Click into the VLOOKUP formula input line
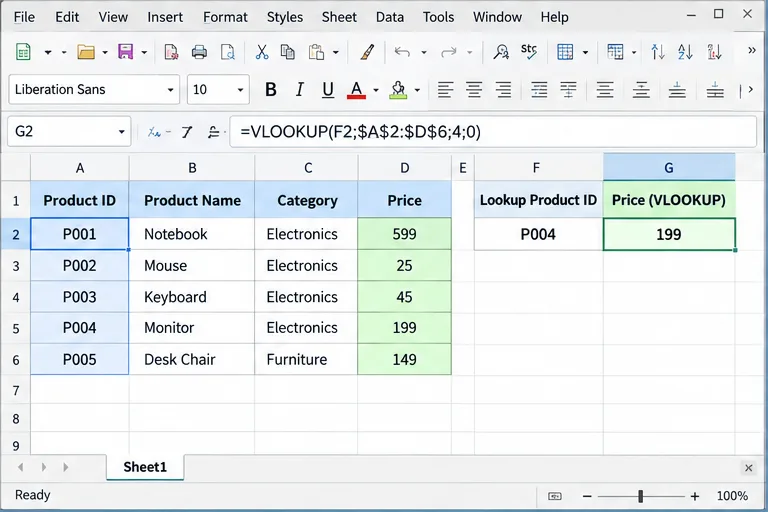Viewport: 768px width, 512px height. 493,131
